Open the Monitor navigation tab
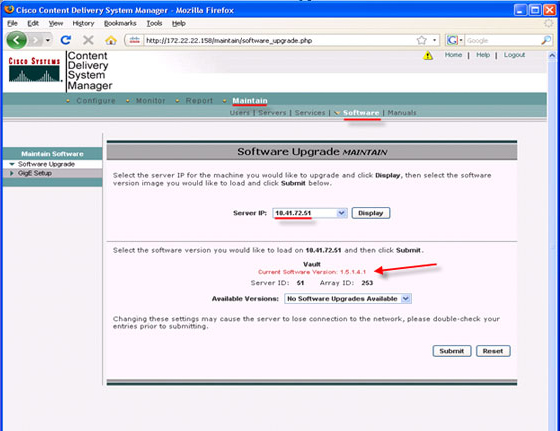The width and height of the screenshot is (560, 431). click(150, 101)
